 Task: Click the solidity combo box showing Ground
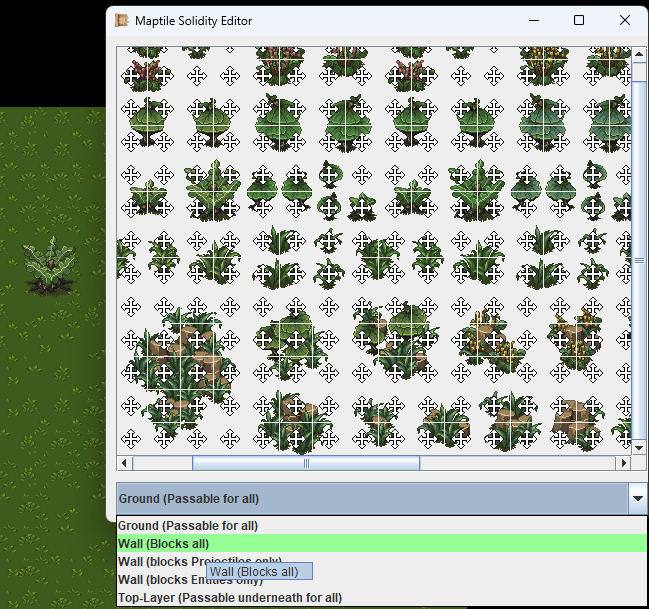(370, 498)
